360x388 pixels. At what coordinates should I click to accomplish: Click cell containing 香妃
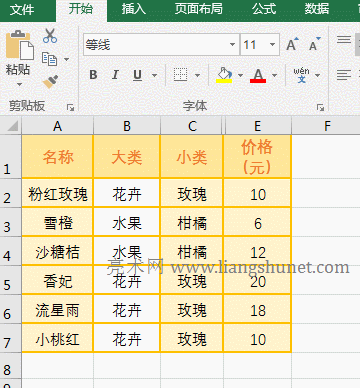point(58,280)
